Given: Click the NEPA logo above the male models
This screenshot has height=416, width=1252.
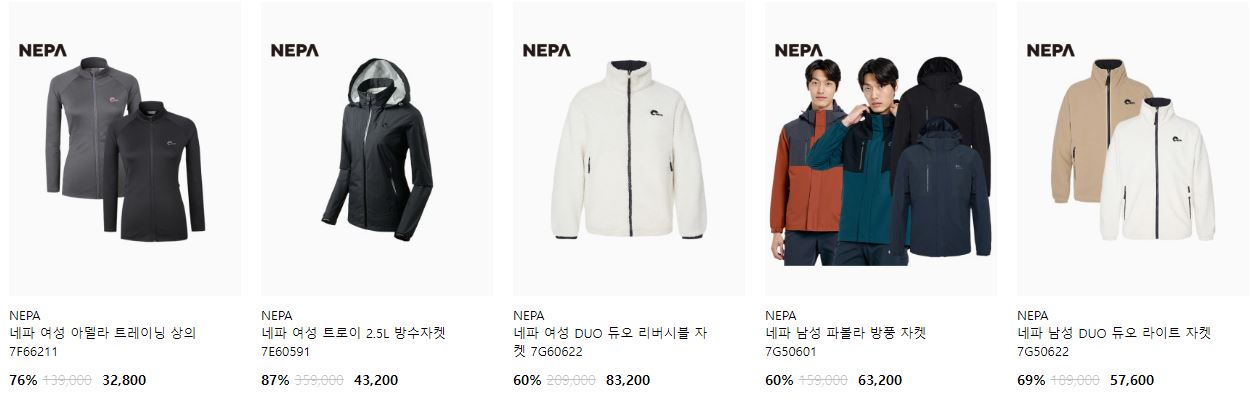Looking at the screenshot, I should (x=799, y=50).
